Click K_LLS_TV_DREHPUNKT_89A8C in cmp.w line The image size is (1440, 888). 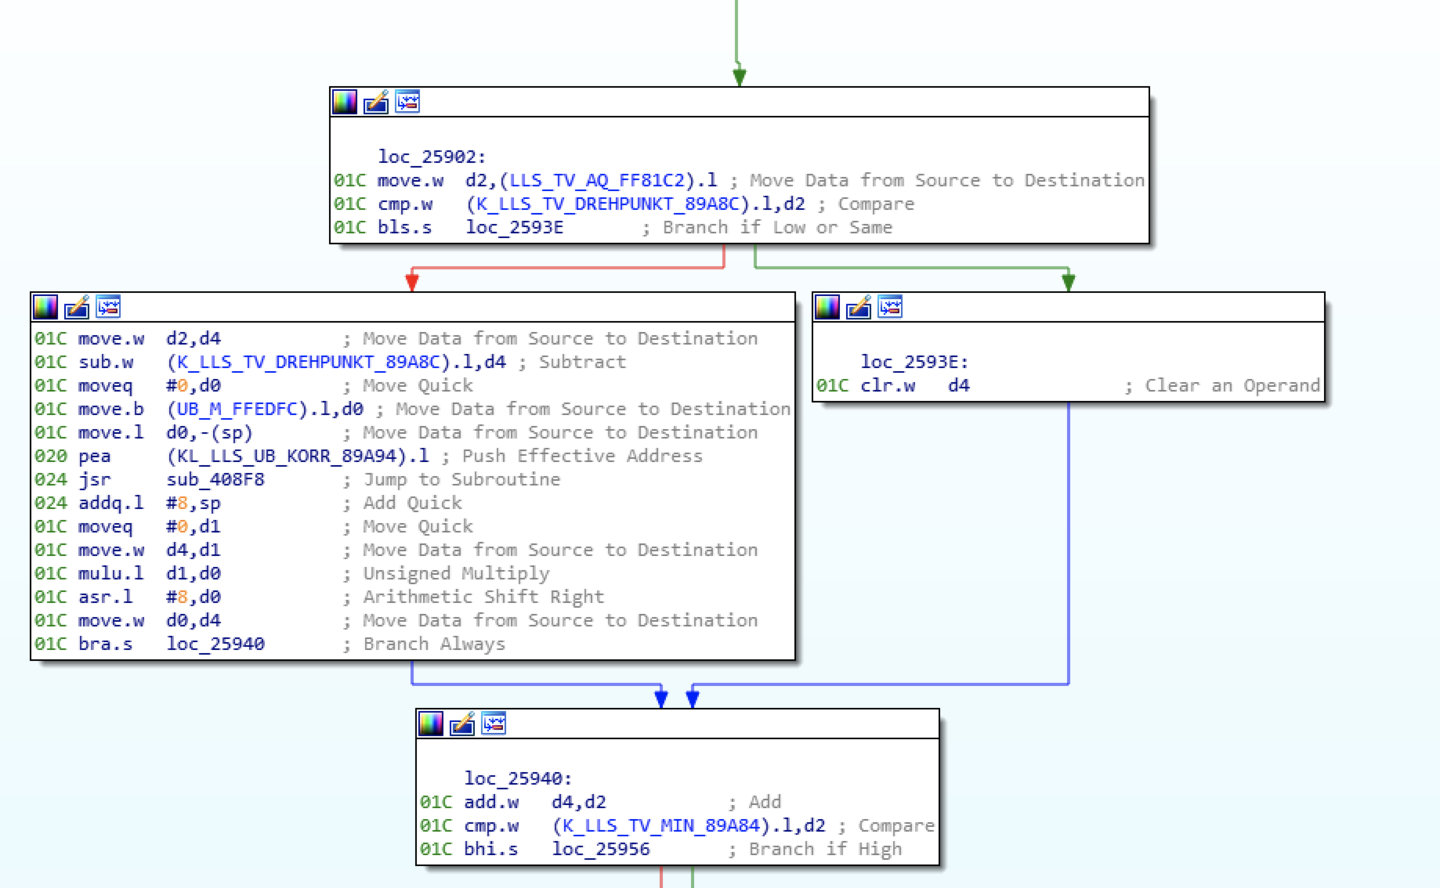pos(607,204)
